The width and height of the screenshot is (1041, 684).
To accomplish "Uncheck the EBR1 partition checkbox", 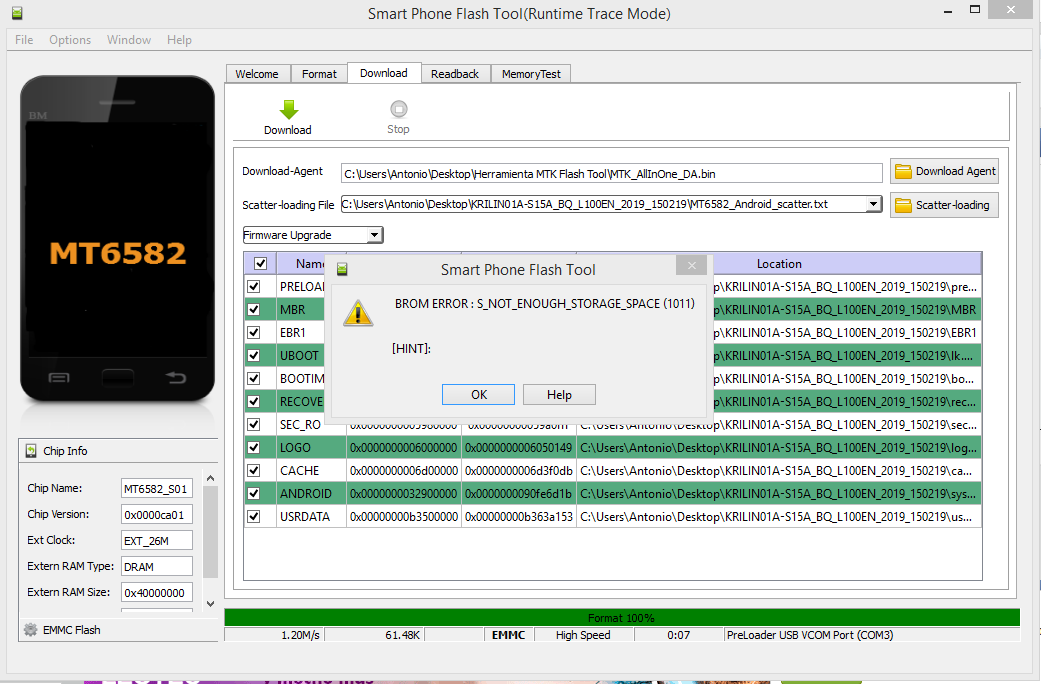I will click(254, 333).
